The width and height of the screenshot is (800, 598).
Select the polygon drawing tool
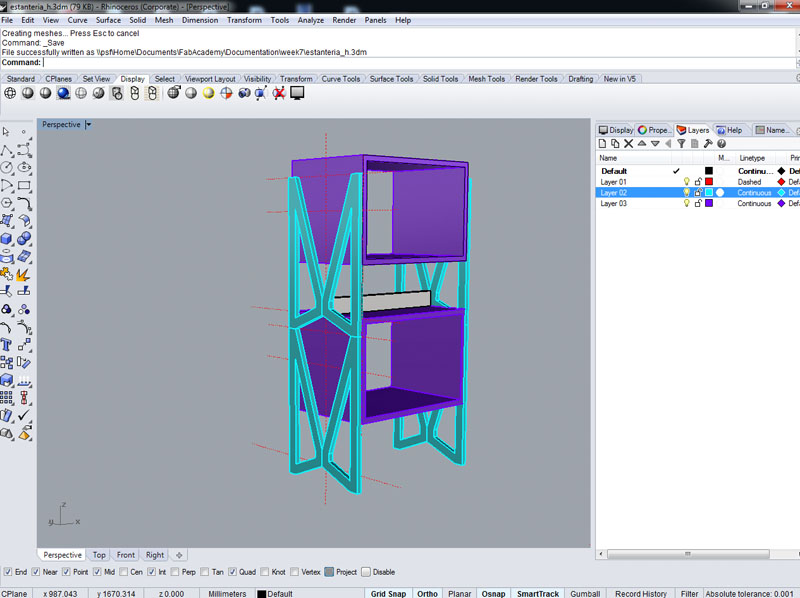tap(7, 203)
